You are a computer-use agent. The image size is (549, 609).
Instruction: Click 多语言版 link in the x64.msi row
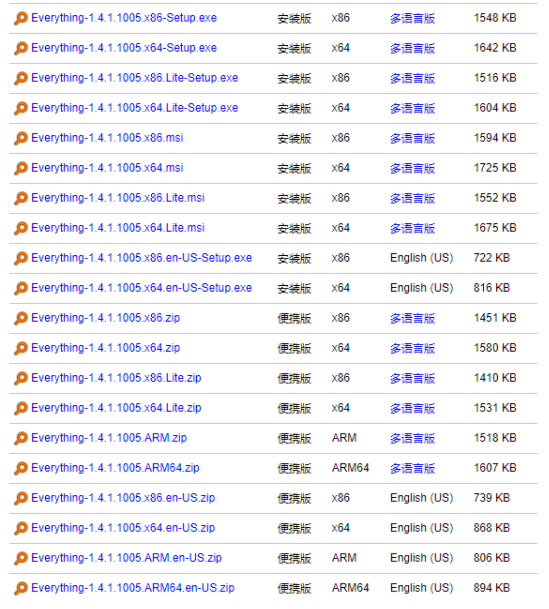coord(412,168)
